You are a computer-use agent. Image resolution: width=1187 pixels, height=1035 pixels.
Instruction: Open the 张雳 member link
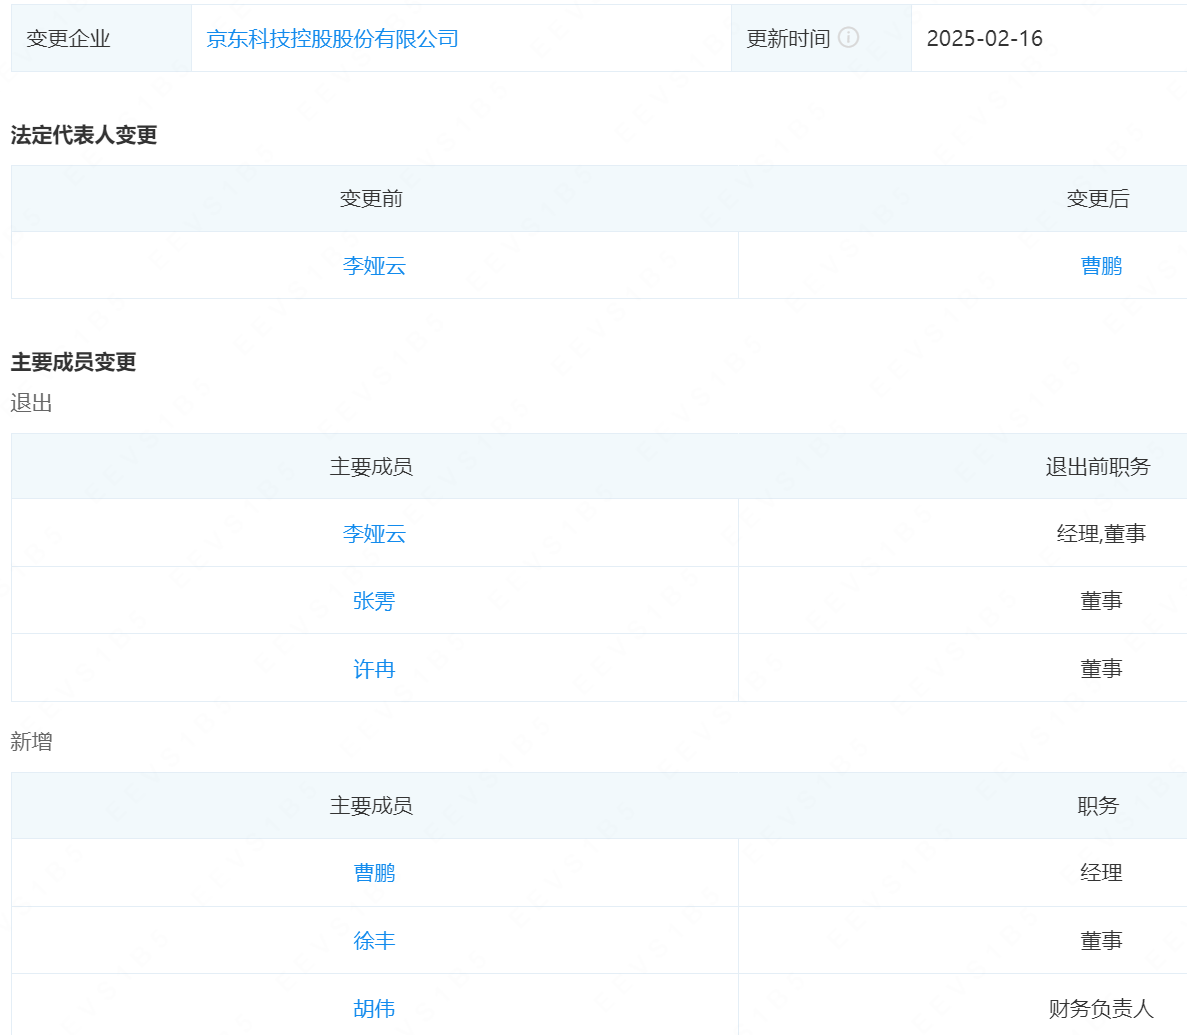tap(374, 601)
